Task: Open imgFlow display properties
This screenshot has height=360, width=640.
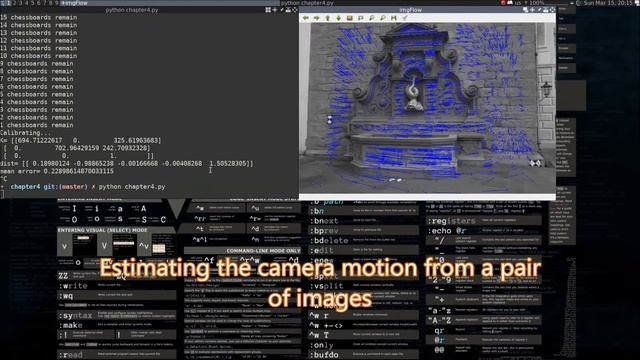Action: point(405,18)
